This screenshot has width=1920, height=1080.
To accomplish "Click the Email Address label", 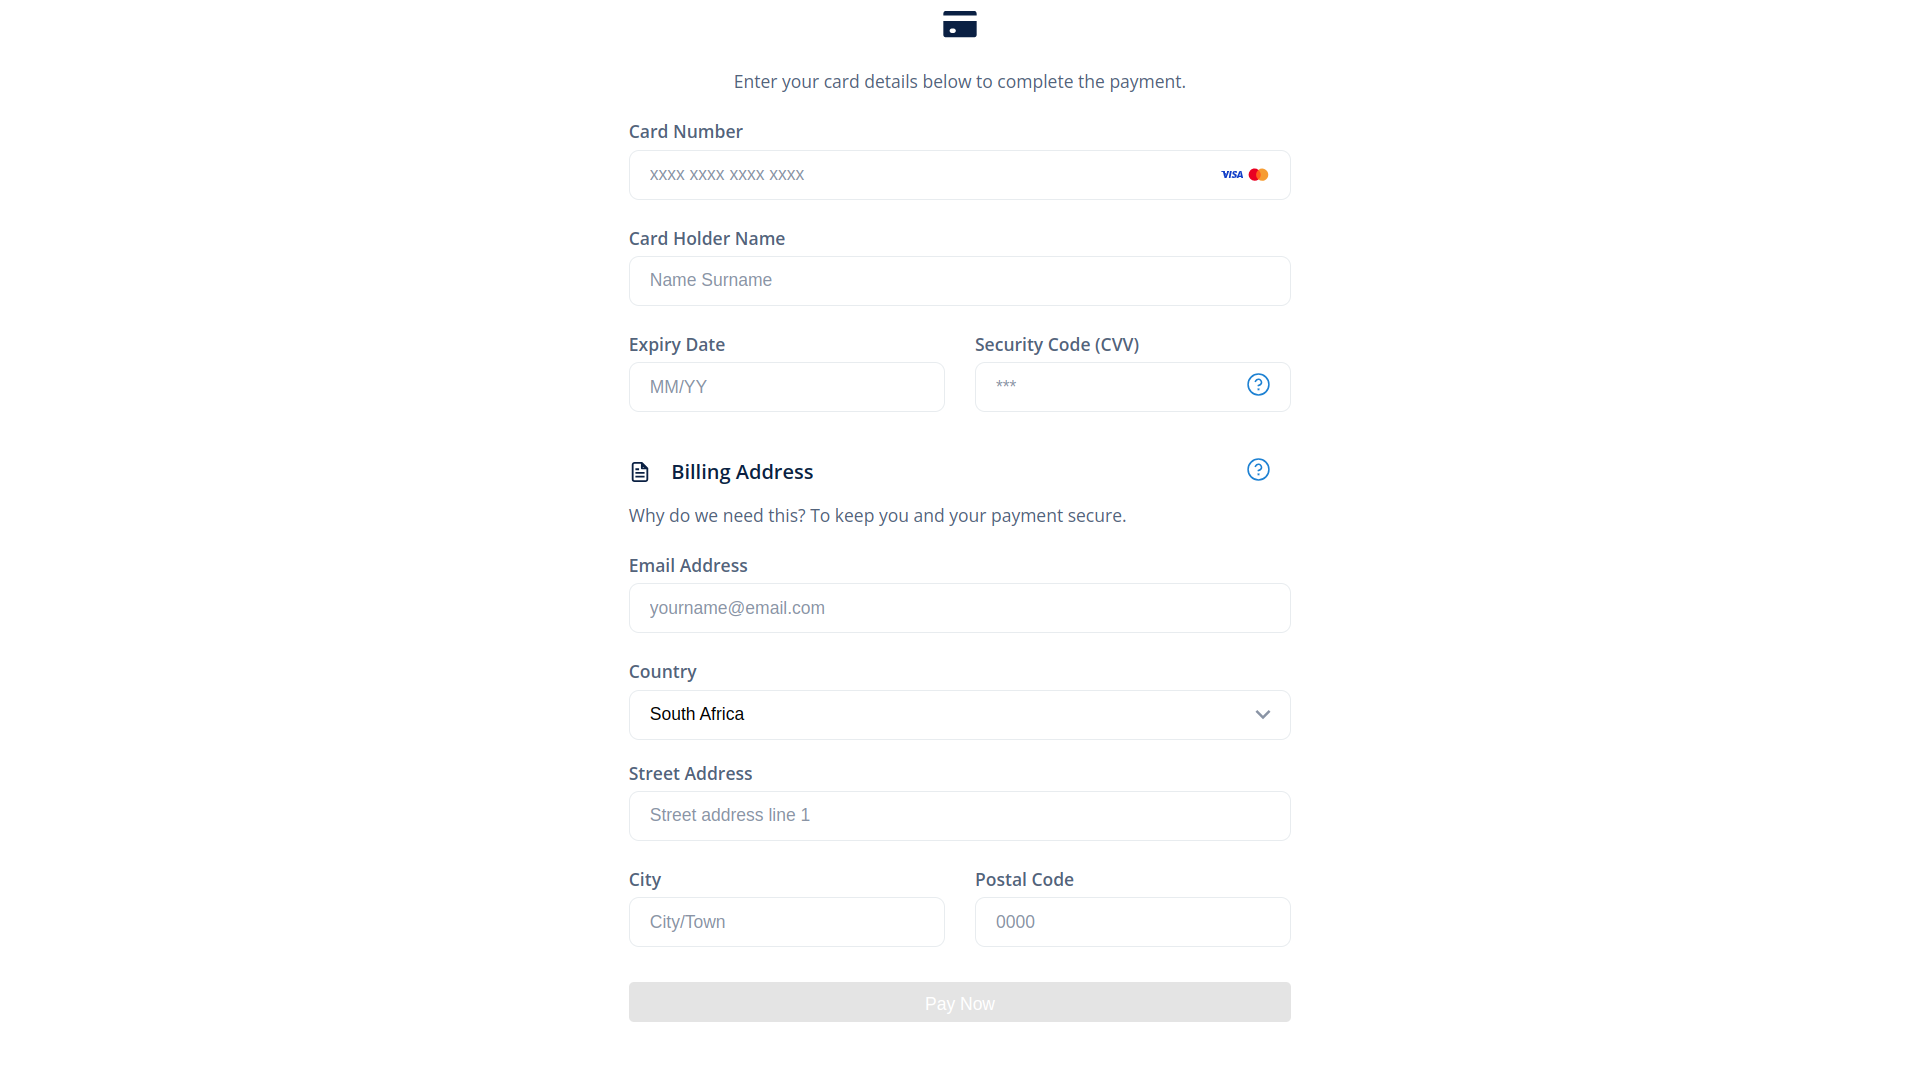I will [x=688, y=566].
